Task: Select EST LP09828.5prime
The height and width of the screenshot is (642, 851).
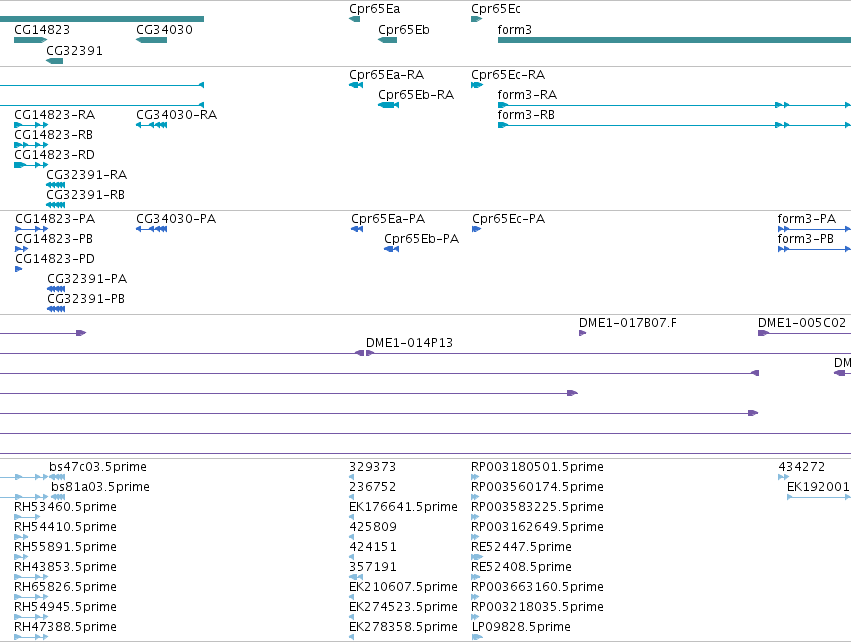Action: click(521, 627)
